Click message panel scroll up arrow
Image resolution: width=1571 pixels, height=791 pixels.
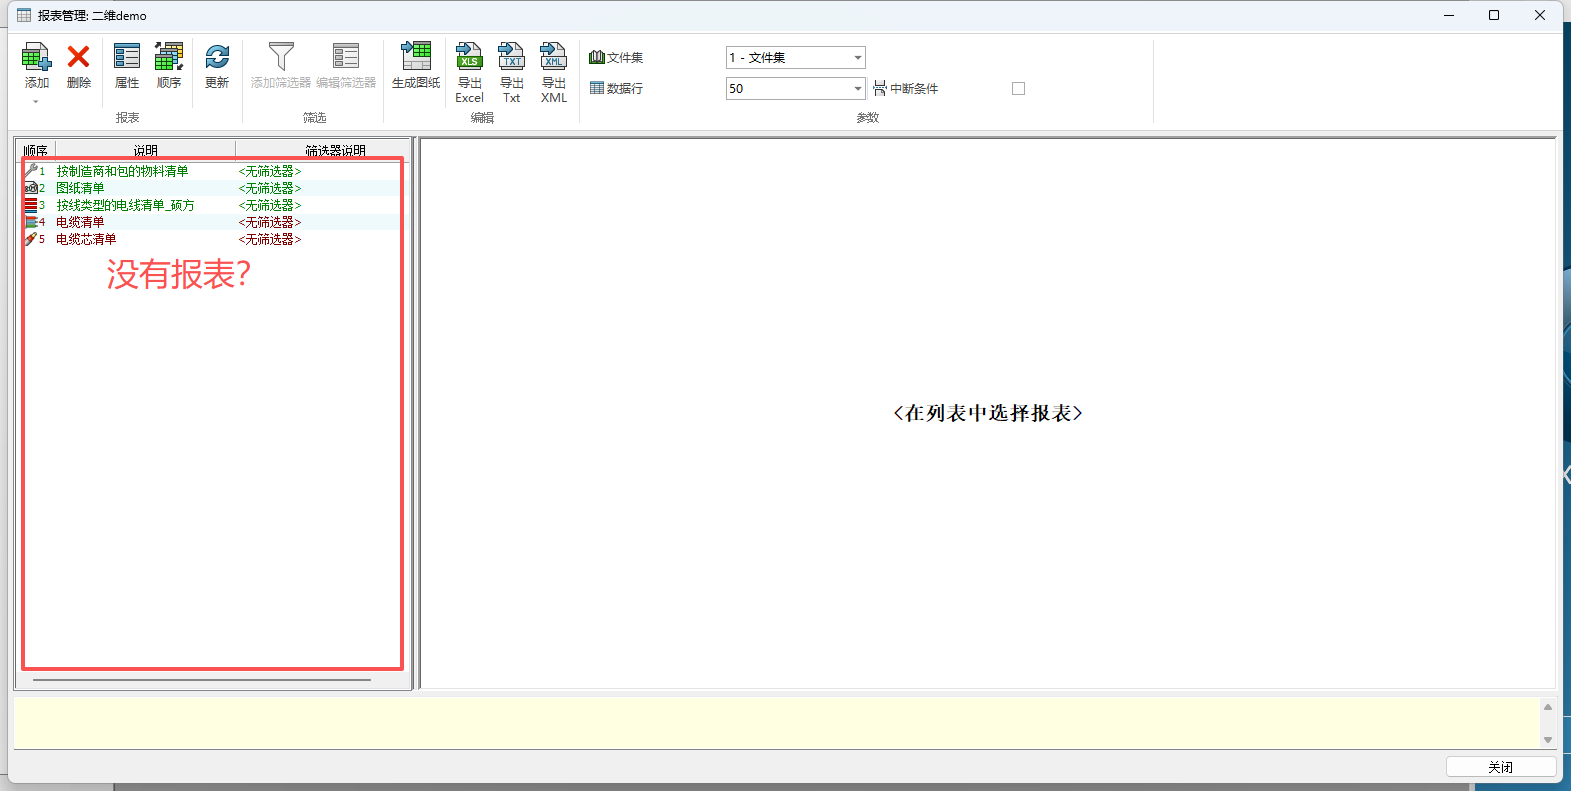tap(1547, 707)
